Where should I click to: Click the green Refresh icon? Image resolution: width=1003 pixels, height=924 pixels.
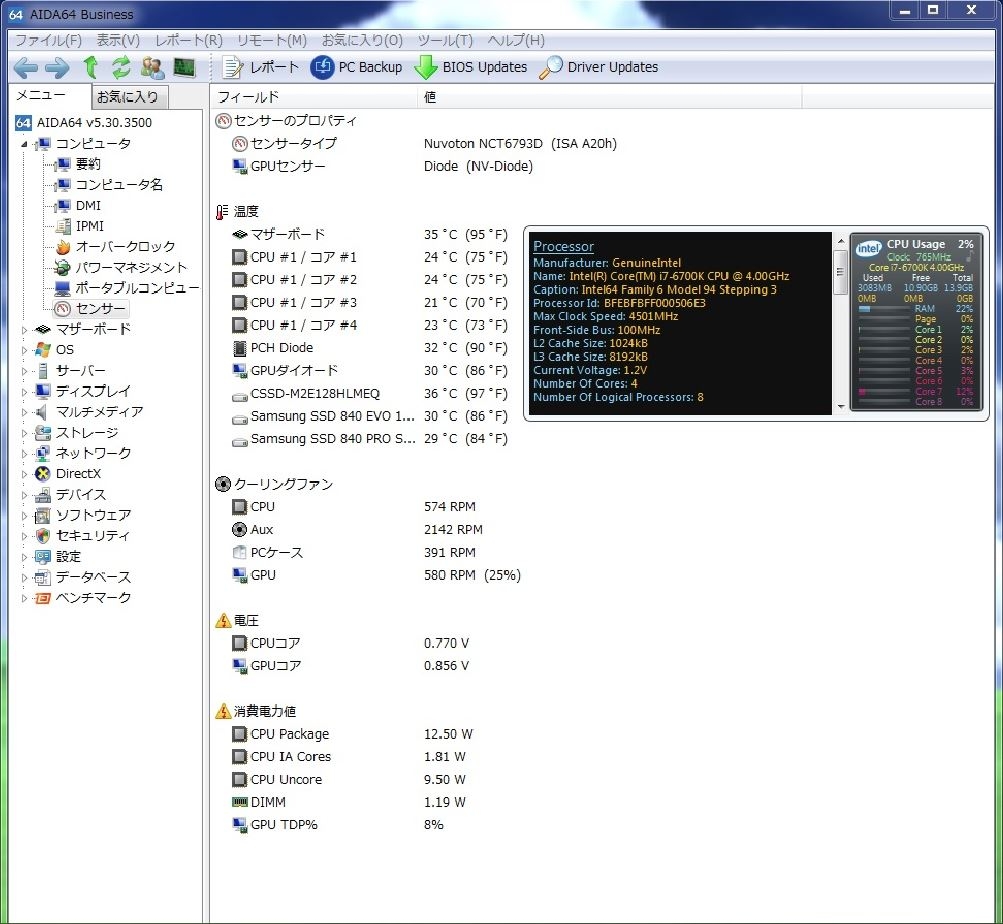121,68
